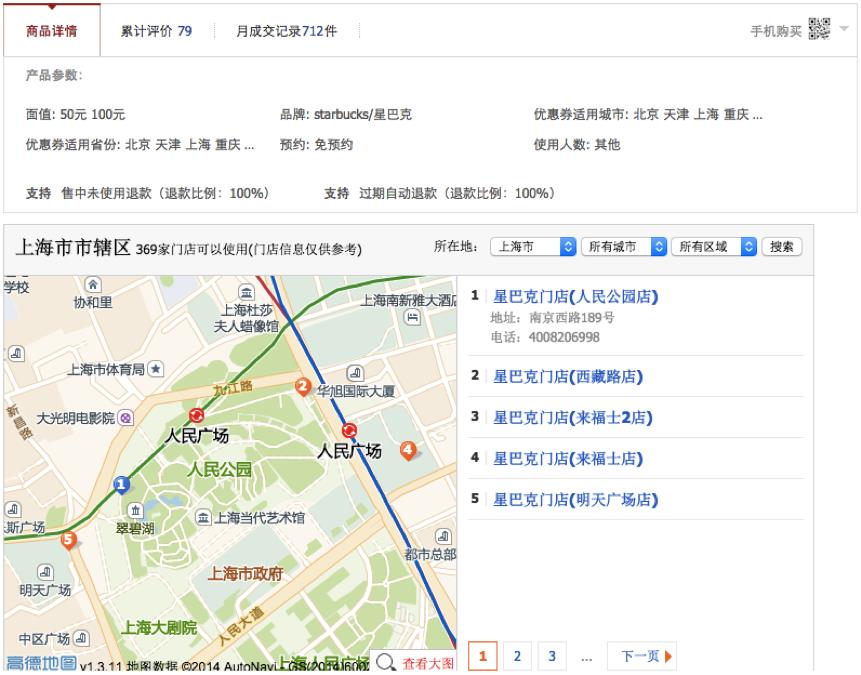The image size is (861, 675).
Task: Click 下一页 next page button
Action: pyautogui.click(x=641, y=656)
